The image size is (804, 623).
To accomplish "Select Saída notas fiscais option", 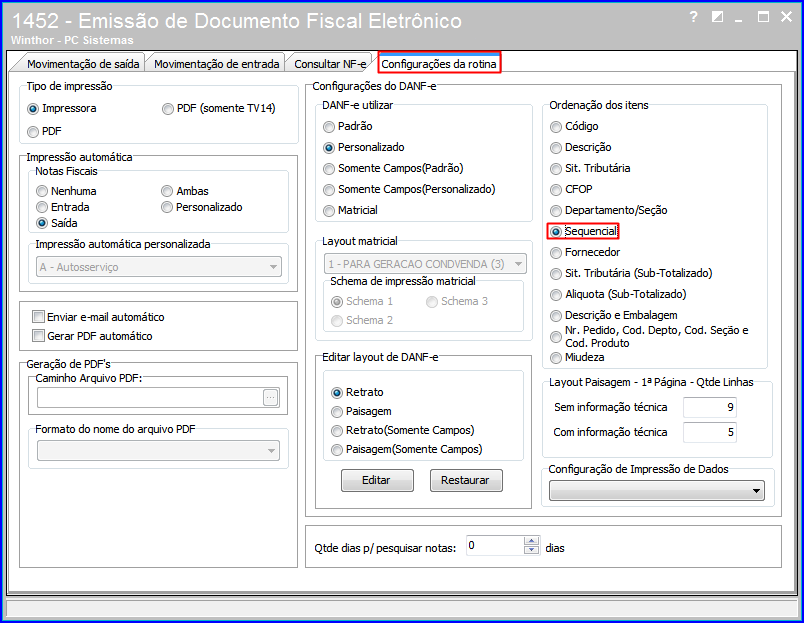I will (x=57, y=223).
